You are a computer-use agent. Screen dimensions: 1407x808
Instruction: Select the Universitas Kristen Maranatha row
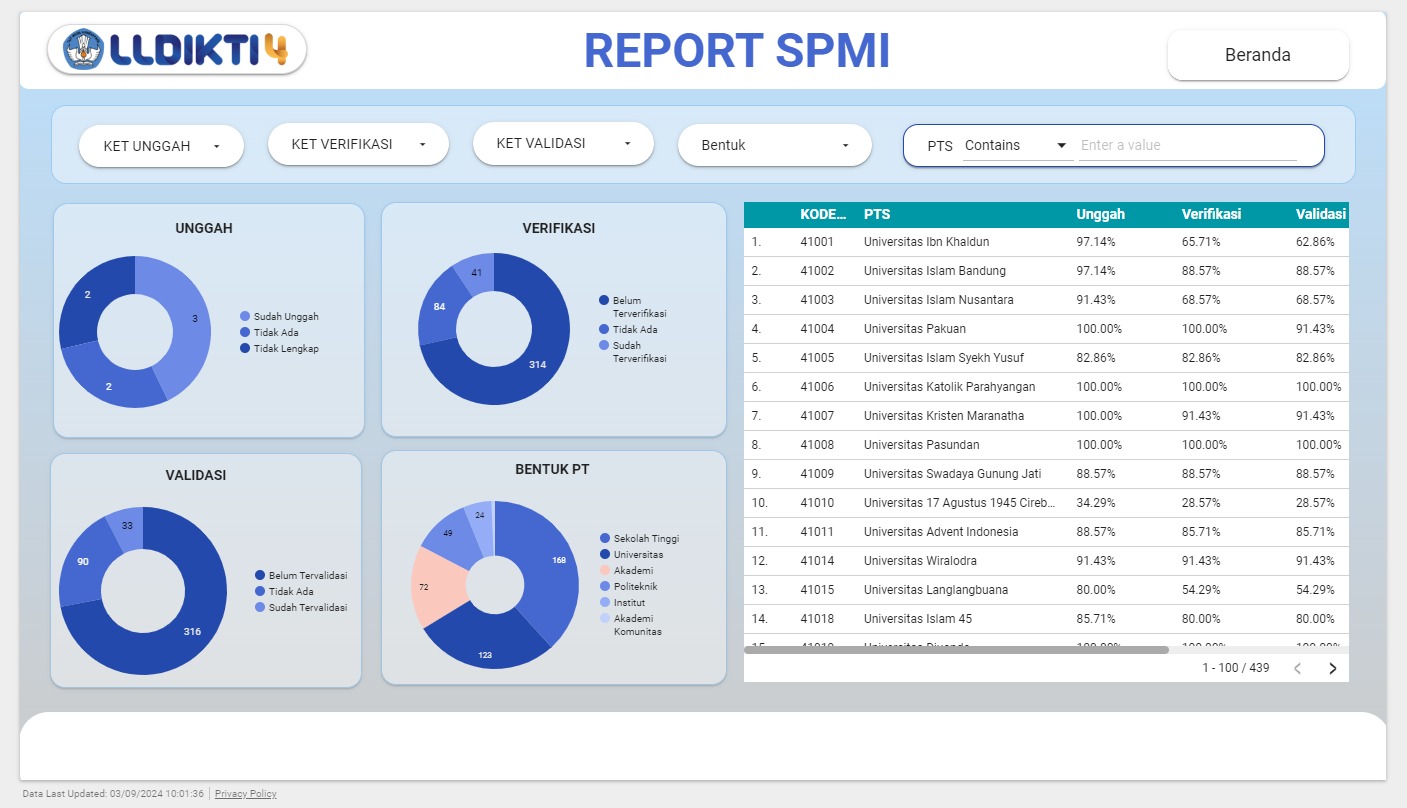coord(1046,416)
